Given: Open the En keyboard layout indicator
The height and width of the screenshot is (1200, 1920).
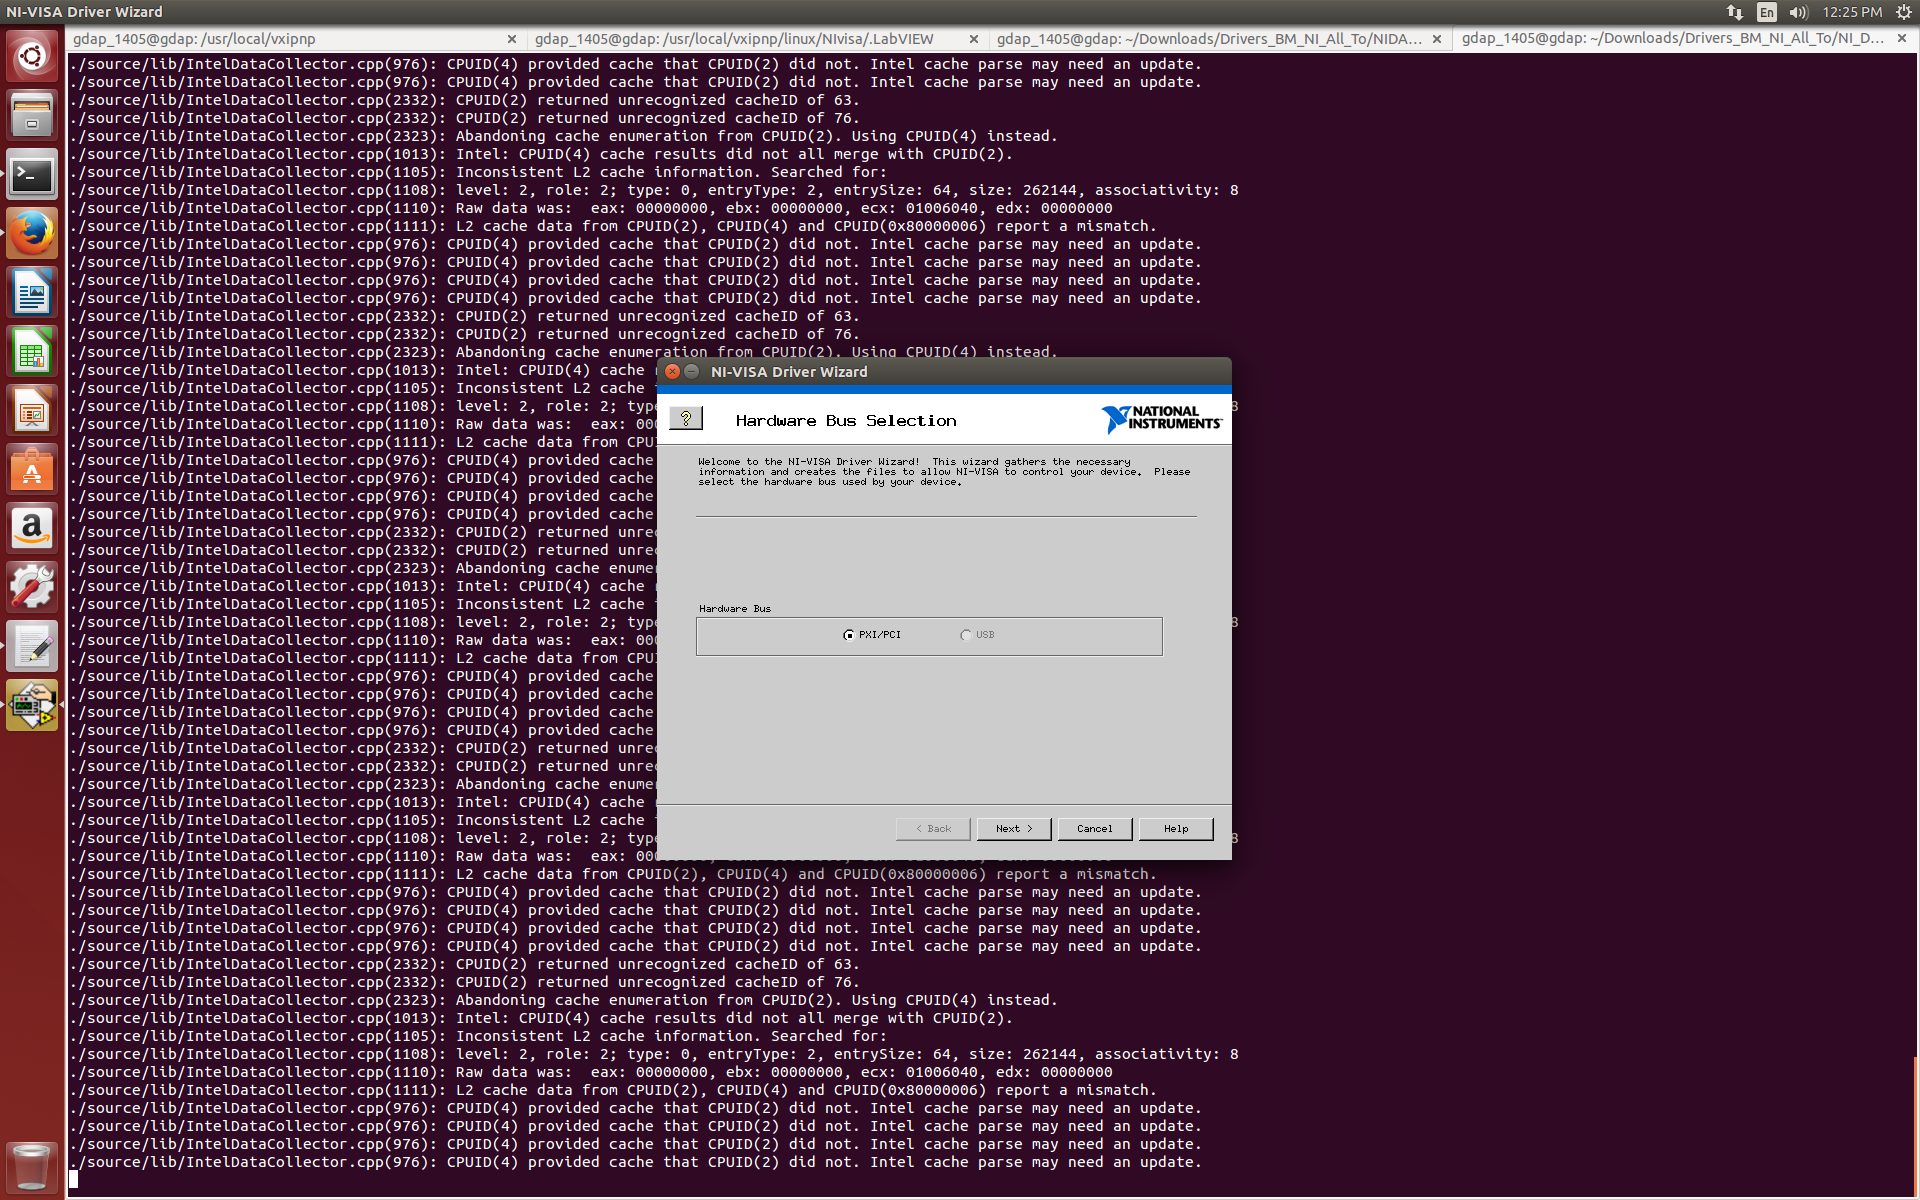Looking at the screenshot, I should [1767, 12].
